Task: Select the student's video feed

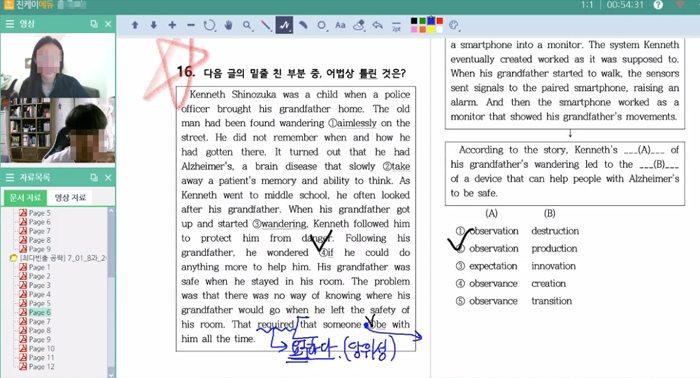Action: click(x=58, y=130)
